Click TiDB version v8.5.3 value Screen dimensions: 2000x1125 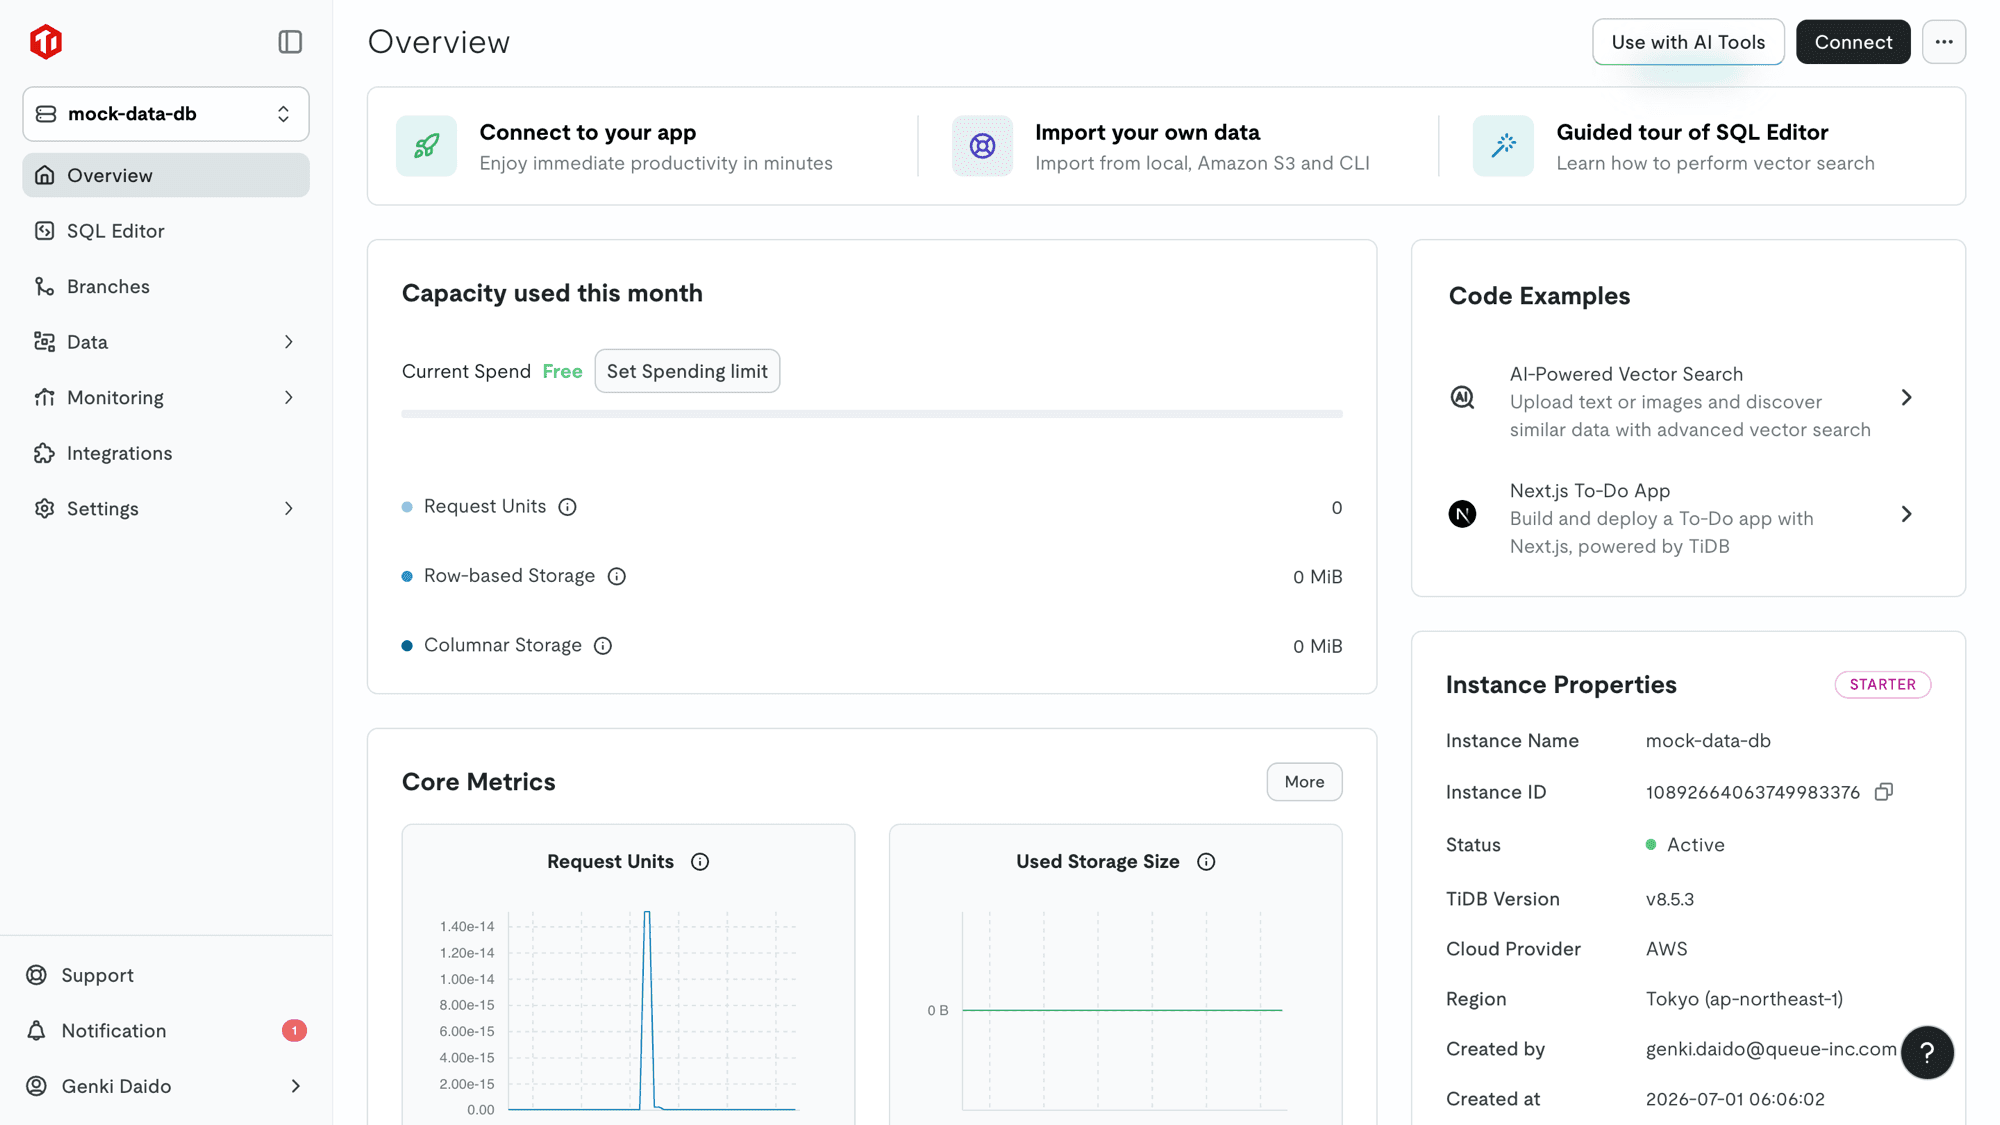1670,899
